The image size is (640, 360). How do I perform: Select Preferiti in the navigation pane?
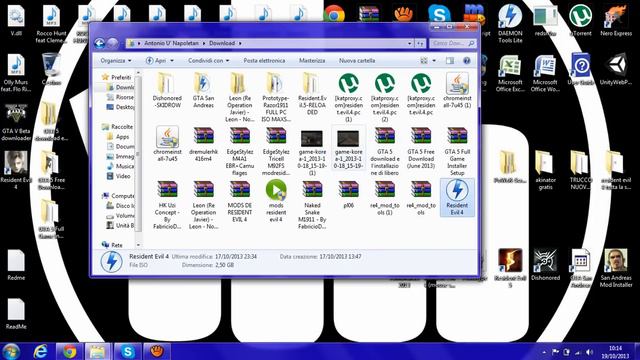coord(117,77)
